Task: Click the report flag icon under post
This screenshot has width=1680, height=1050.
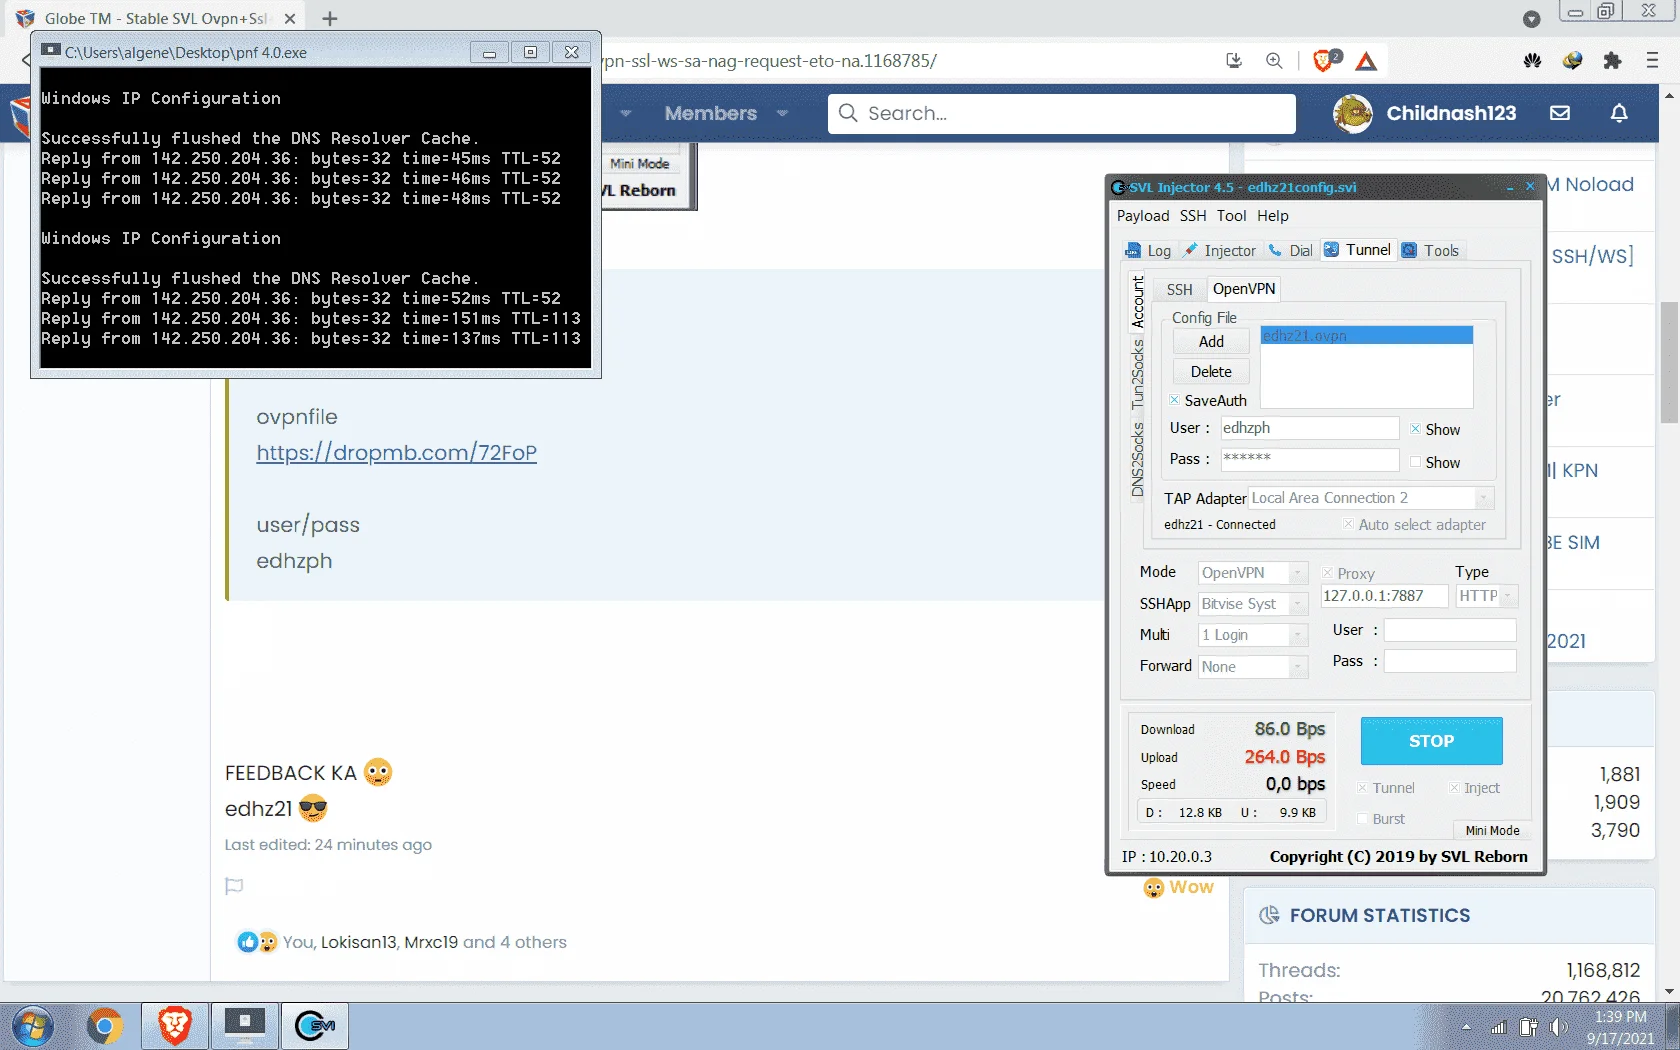Action: coord(234,886)
